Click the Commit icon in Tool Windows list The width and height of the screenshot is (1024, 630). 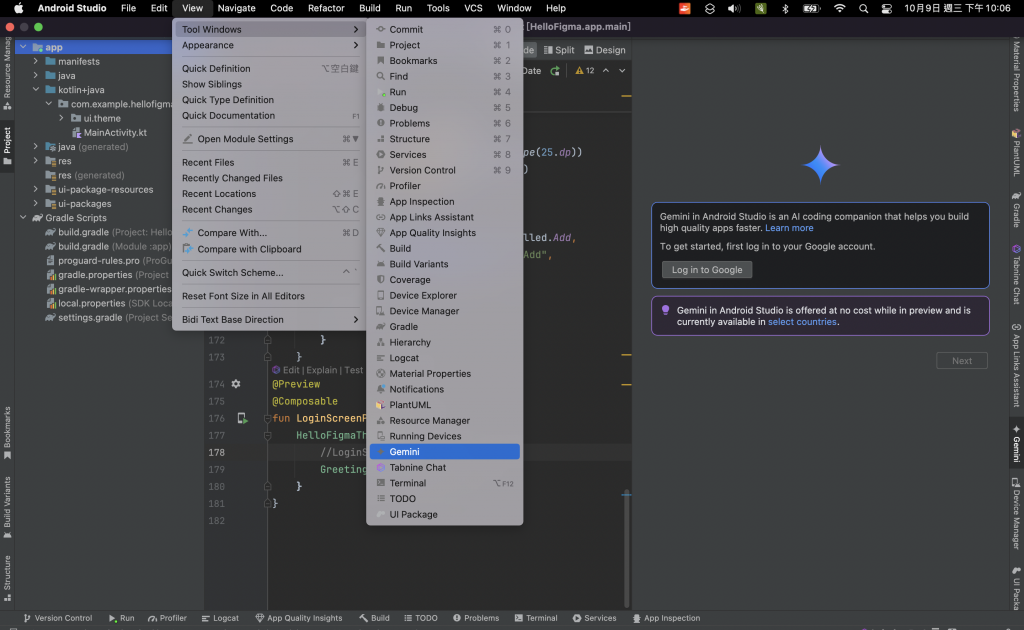(x=381, y=29)
